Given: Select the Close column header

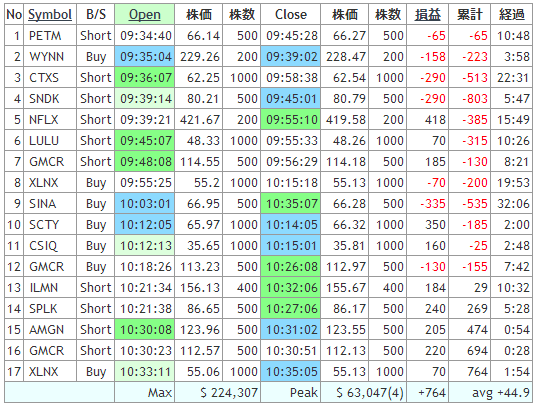Looking at the screenshot, I should coord(291,14).
